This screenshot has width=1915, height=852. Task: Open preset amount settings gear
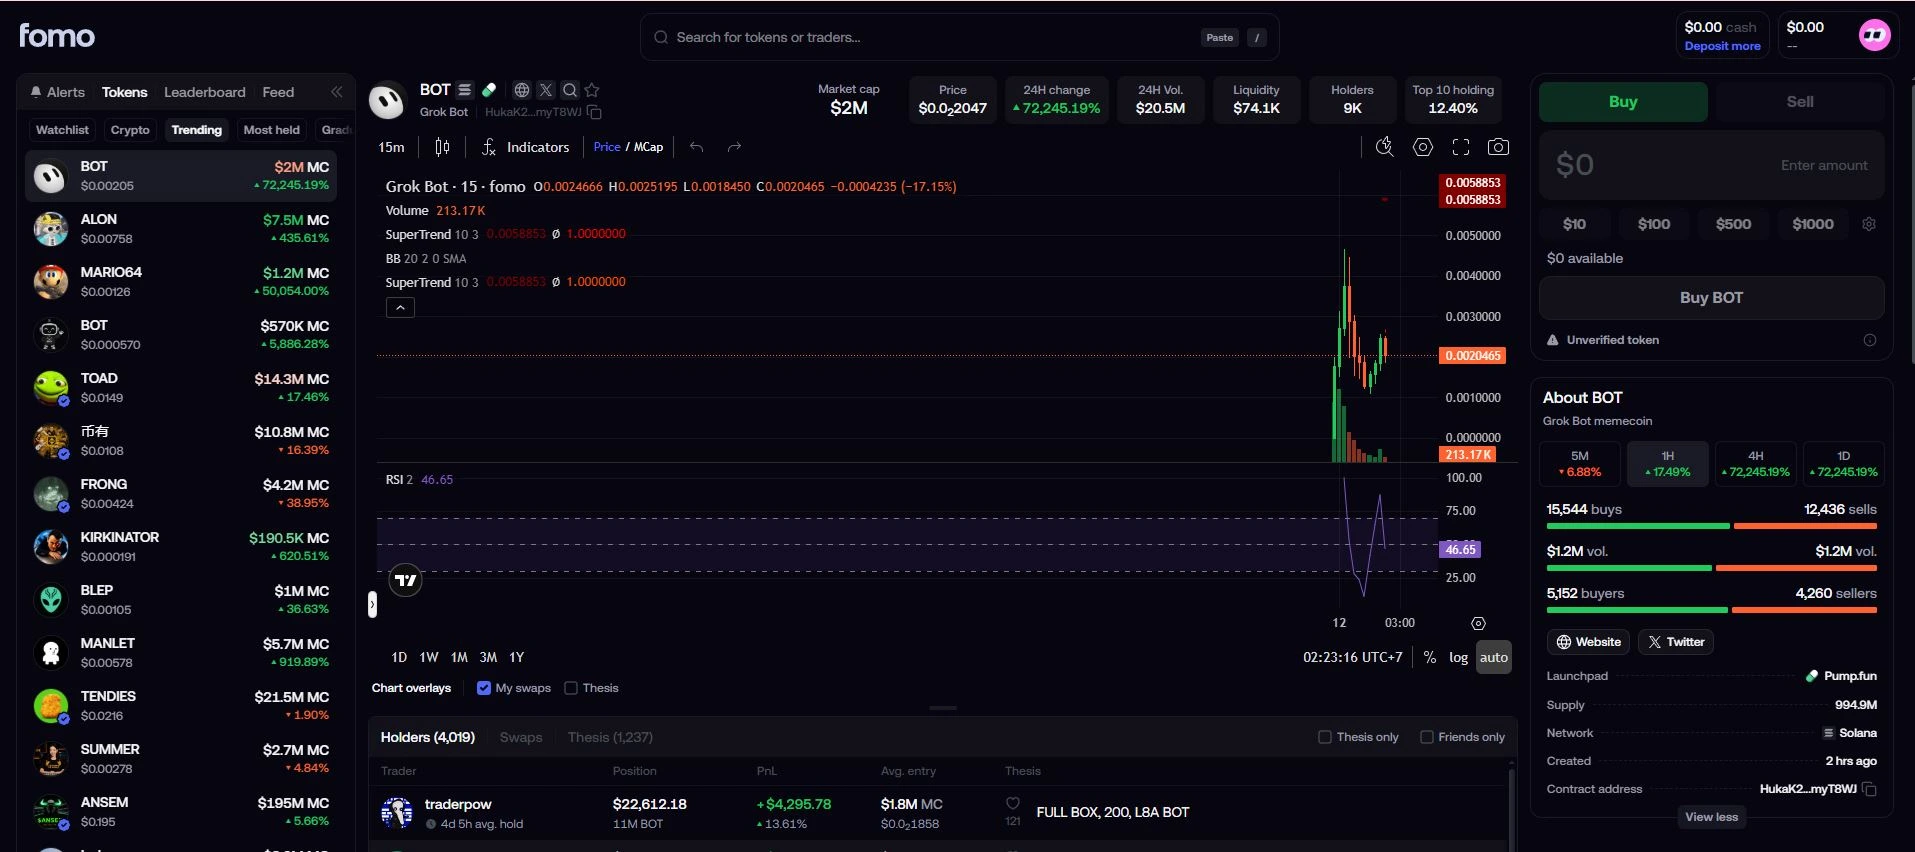[1869, 224]
